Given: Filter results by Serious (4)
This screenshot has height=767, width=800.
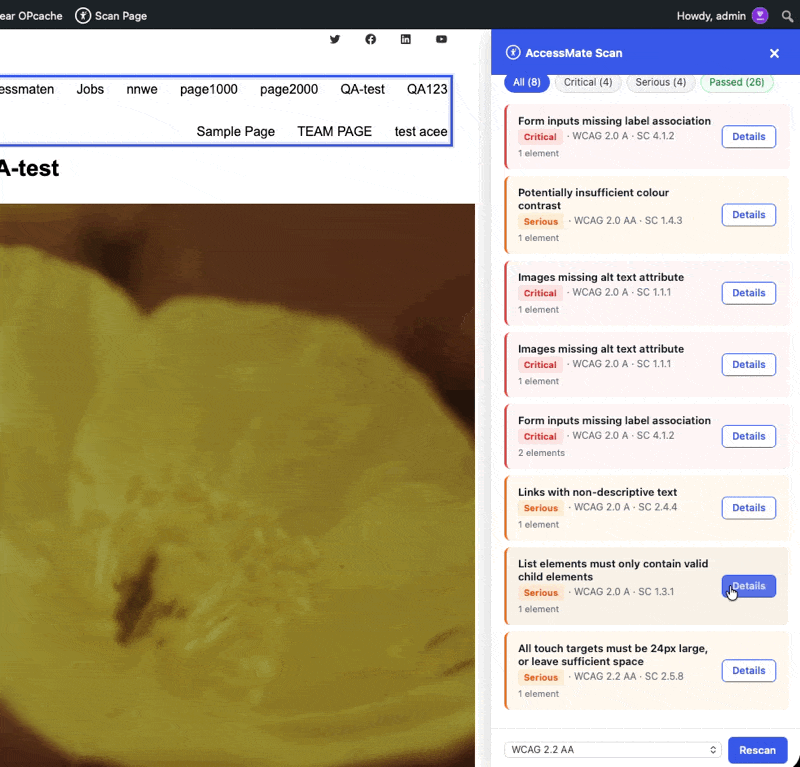Looking at the screenshot, I should pyautogui.click(x=660, y=82).
